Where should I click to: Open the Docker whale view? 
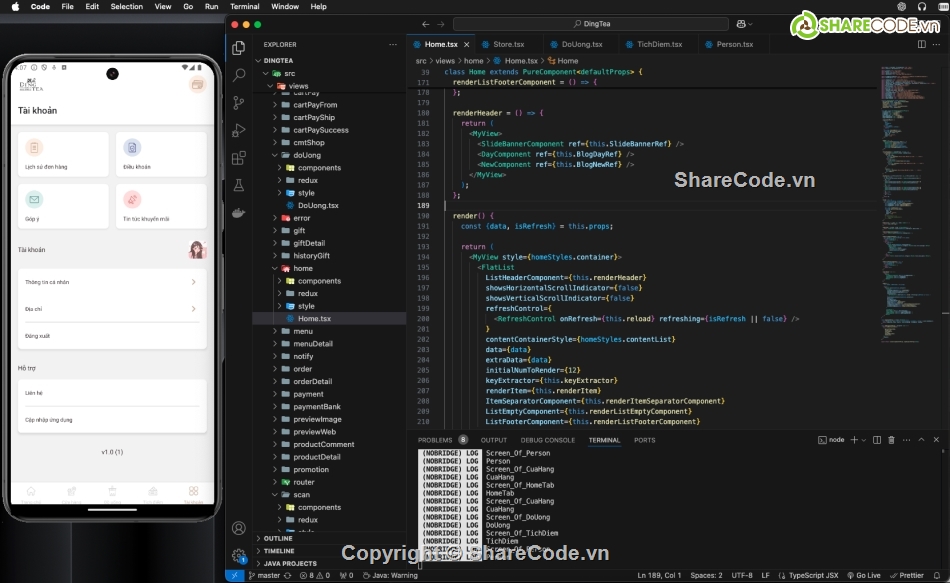[x=239, y=213]
